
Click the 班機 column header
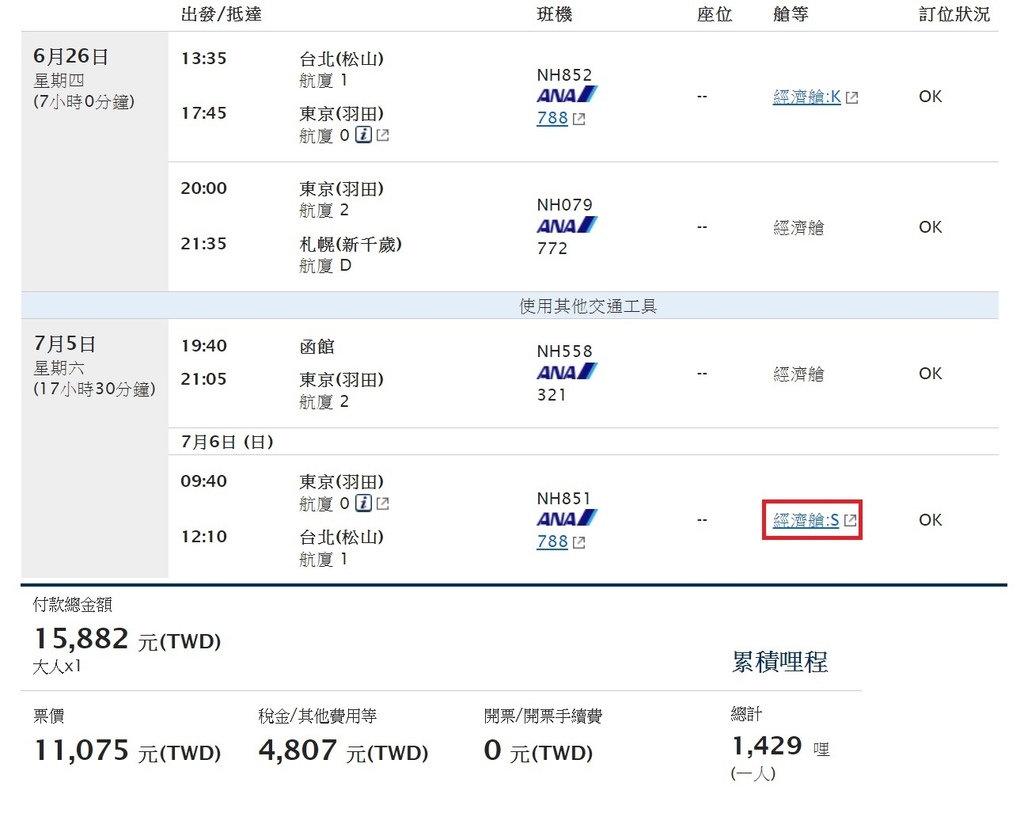coord(554,14)
